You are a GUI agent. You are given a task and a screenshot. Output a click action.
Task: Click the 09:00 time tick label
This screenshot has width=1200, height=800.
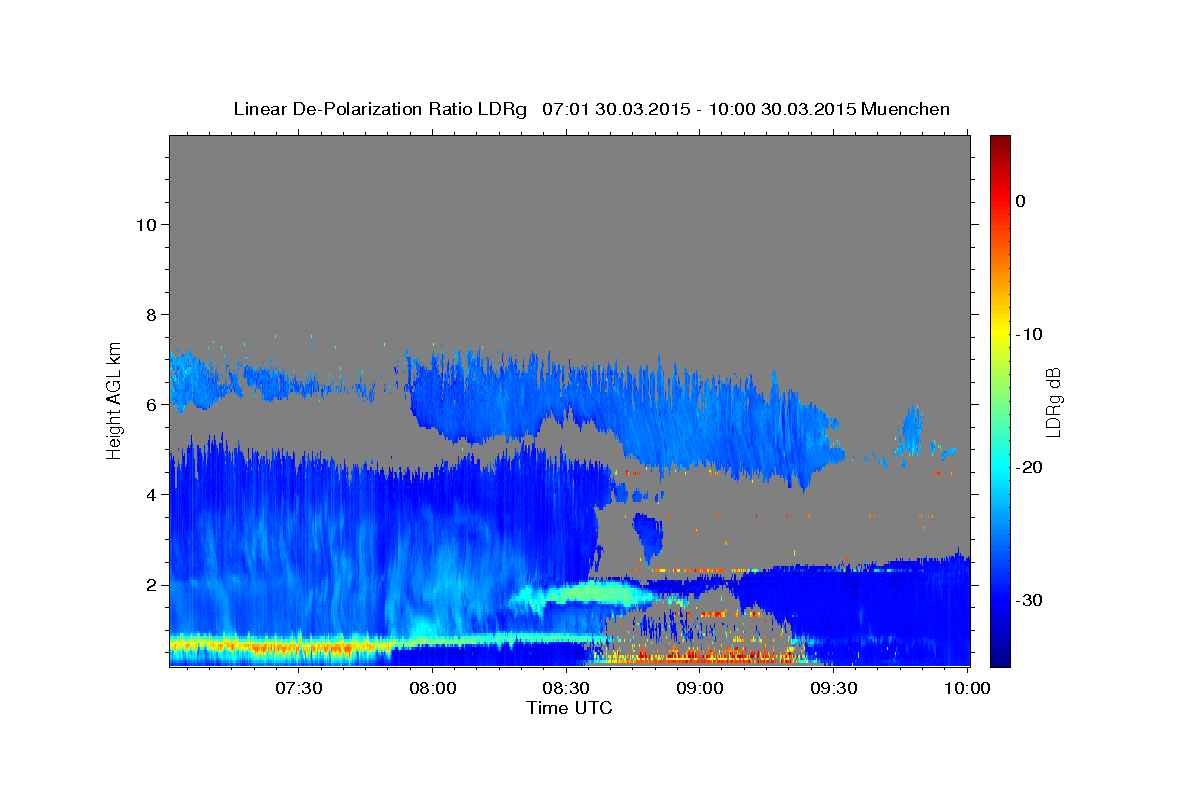point(700,688)
